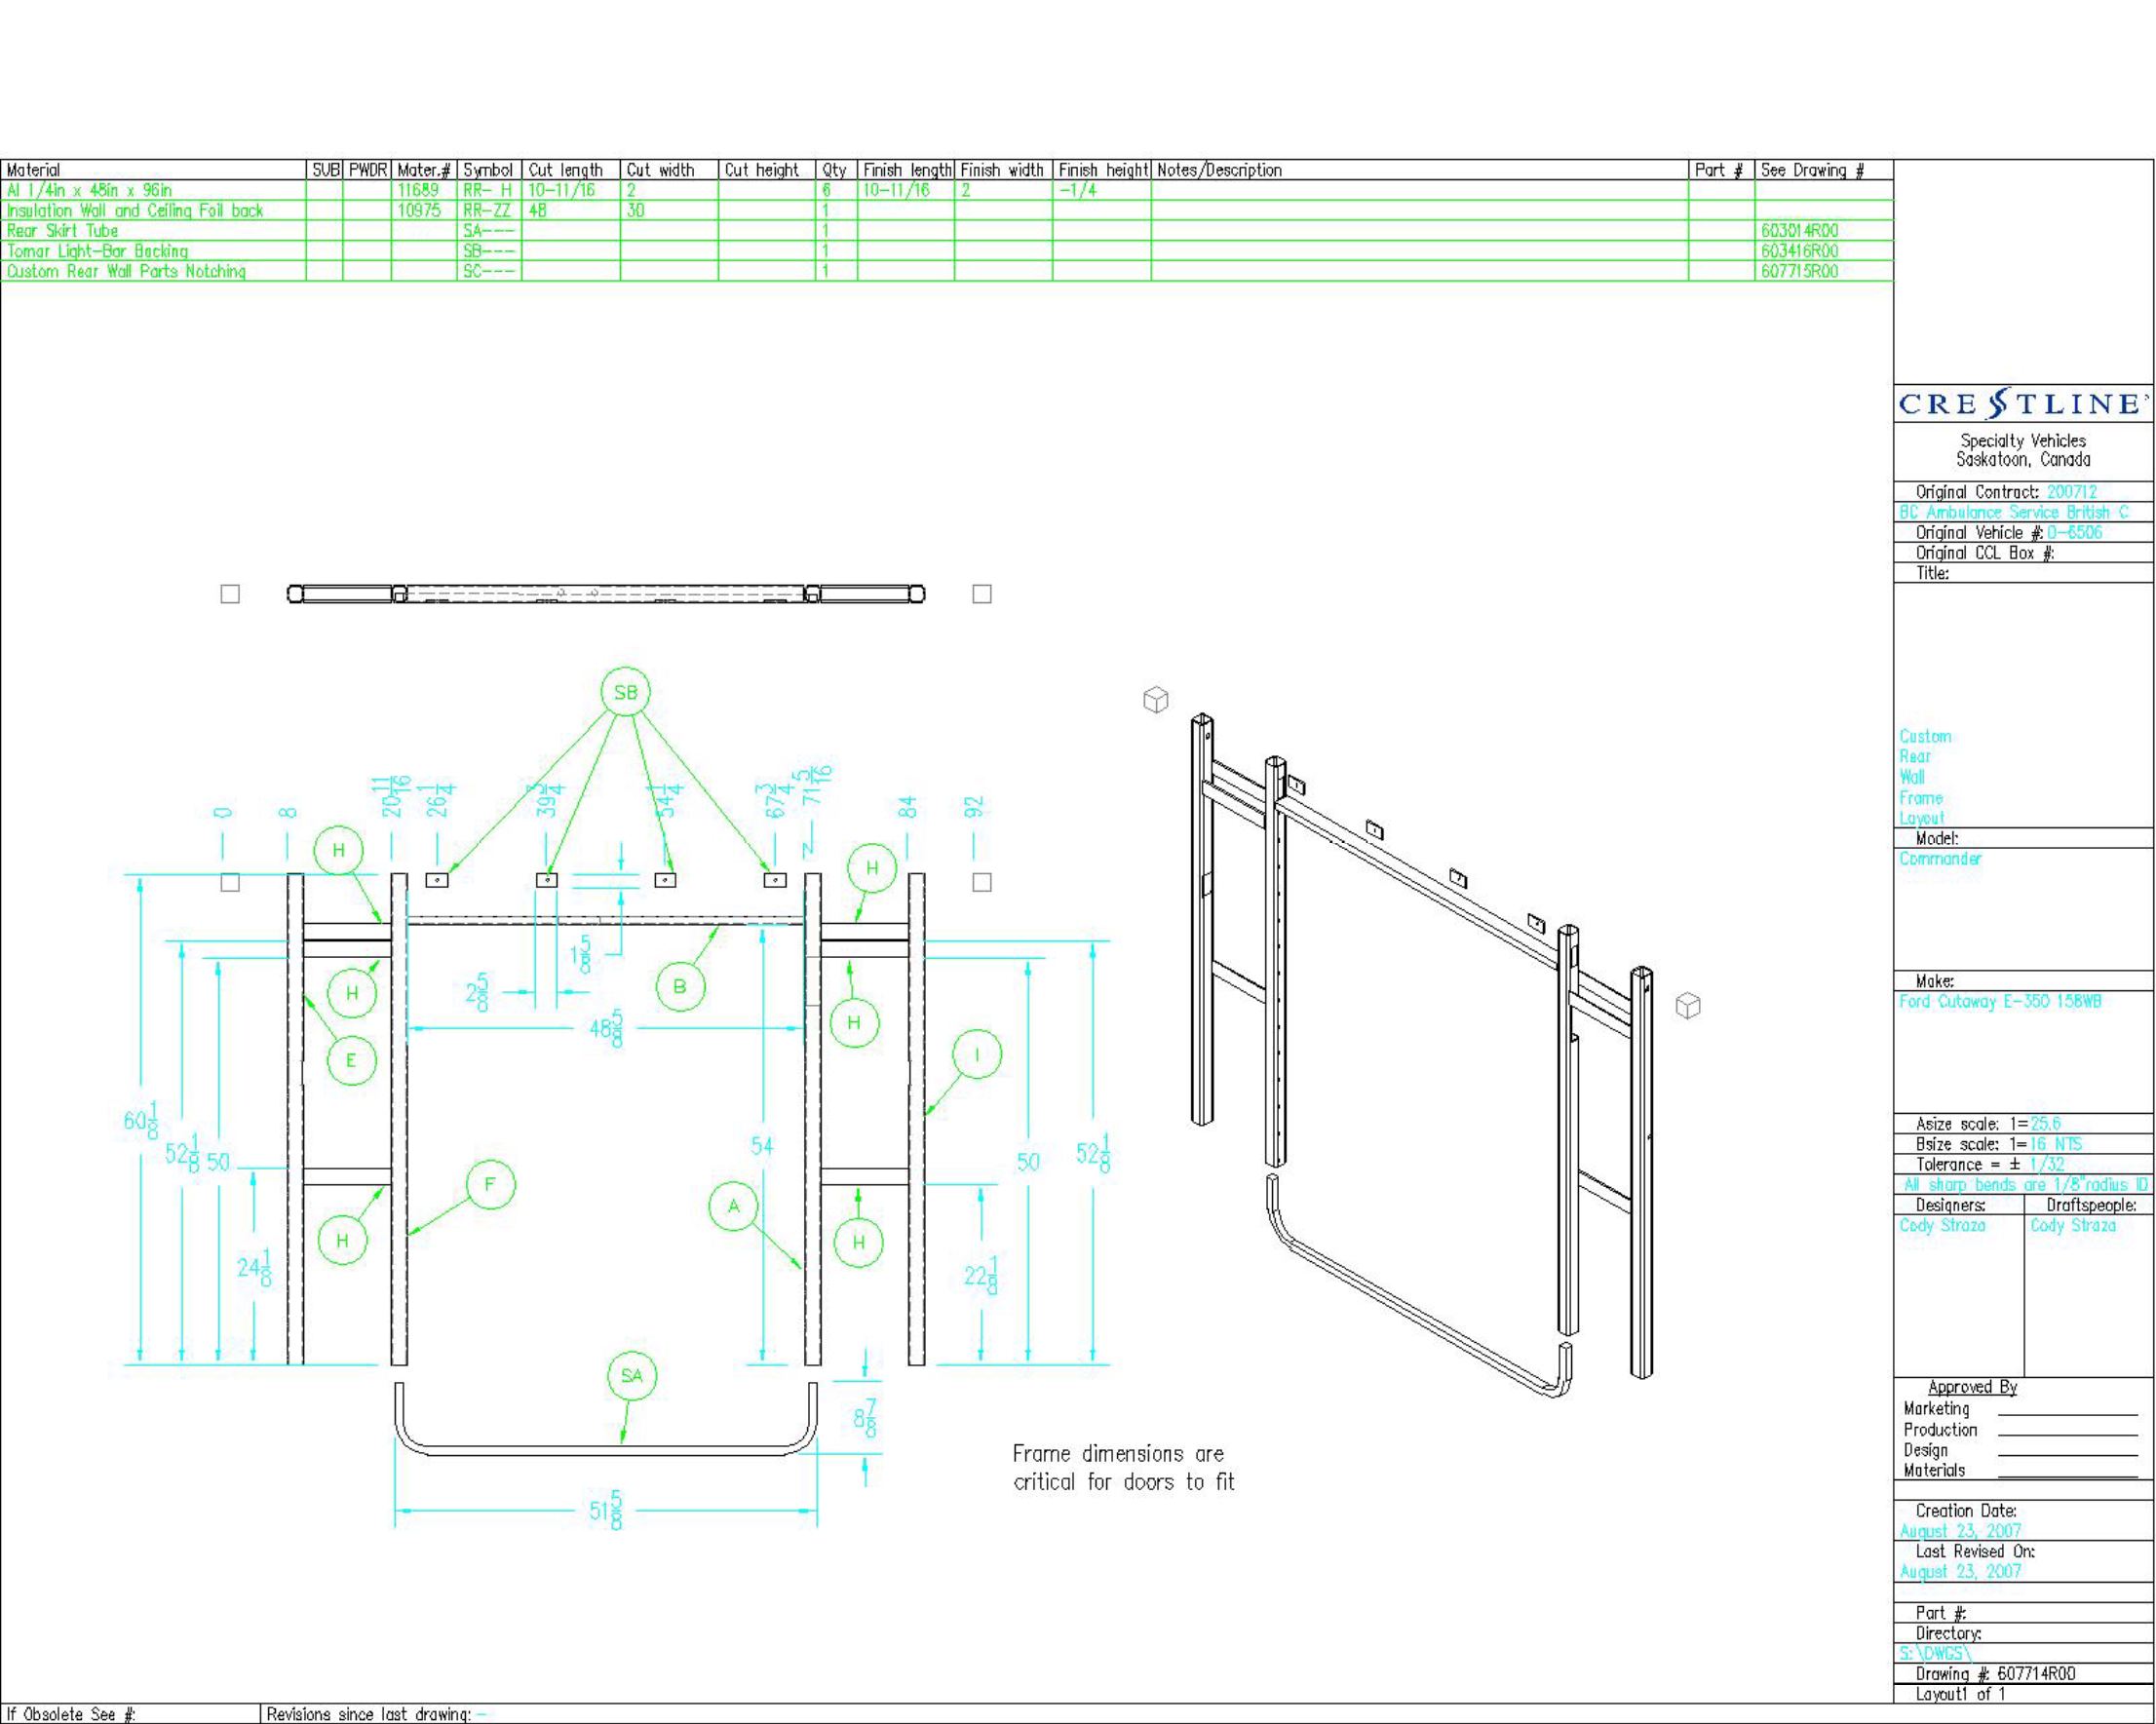This screenshot has width=2156, height=1724.
Task: Click the small square below the 0 dimension
Action: click(230, 882)
